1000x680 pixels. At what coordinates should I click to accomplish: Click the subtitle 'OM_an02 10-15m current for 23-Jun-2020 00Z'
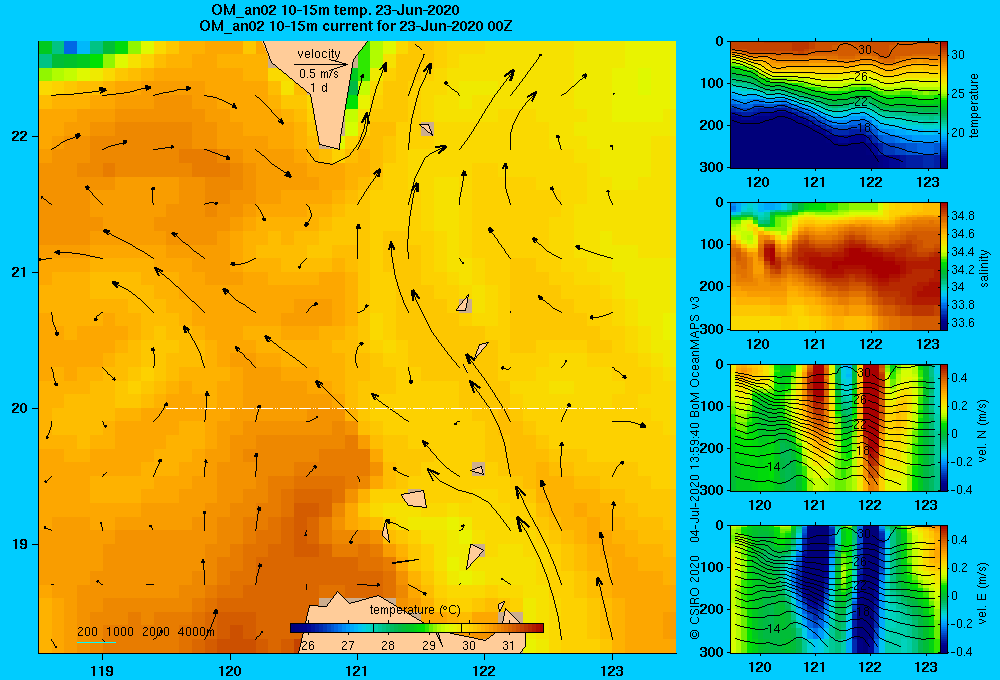click(355, 26)
